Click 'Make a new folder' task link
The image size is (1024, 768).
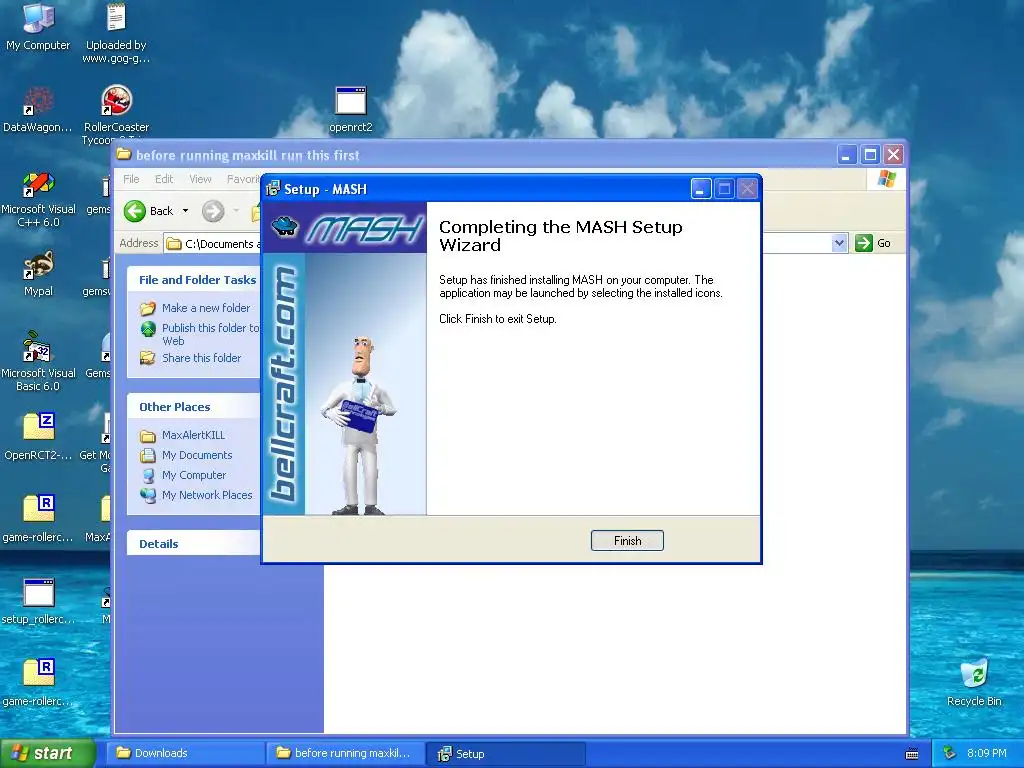(x=206, y=308)
